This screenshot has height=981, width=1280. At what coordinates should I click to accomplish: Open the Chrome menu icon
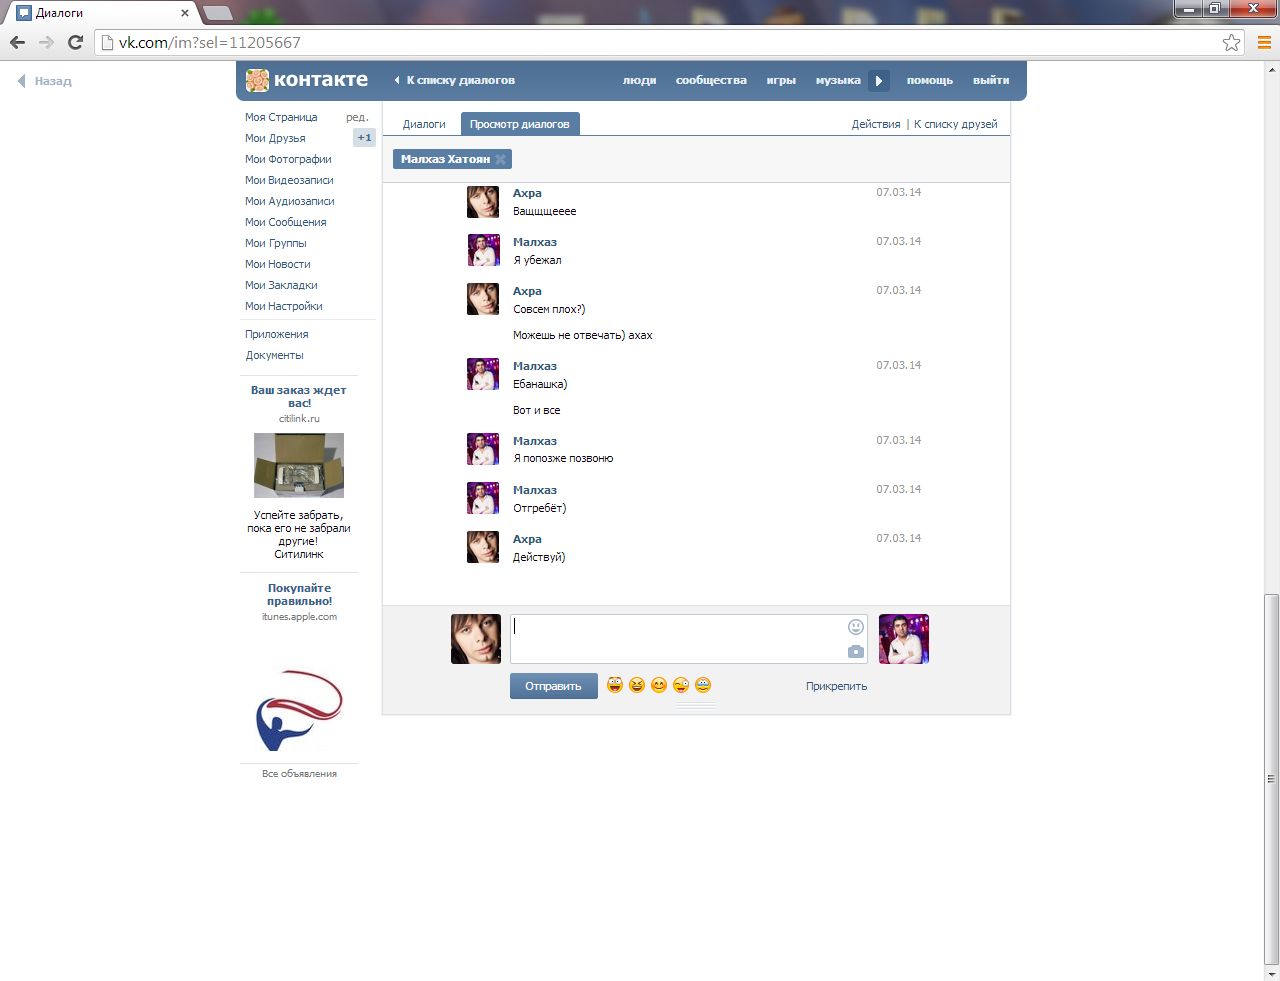(x=1264, y=42)
